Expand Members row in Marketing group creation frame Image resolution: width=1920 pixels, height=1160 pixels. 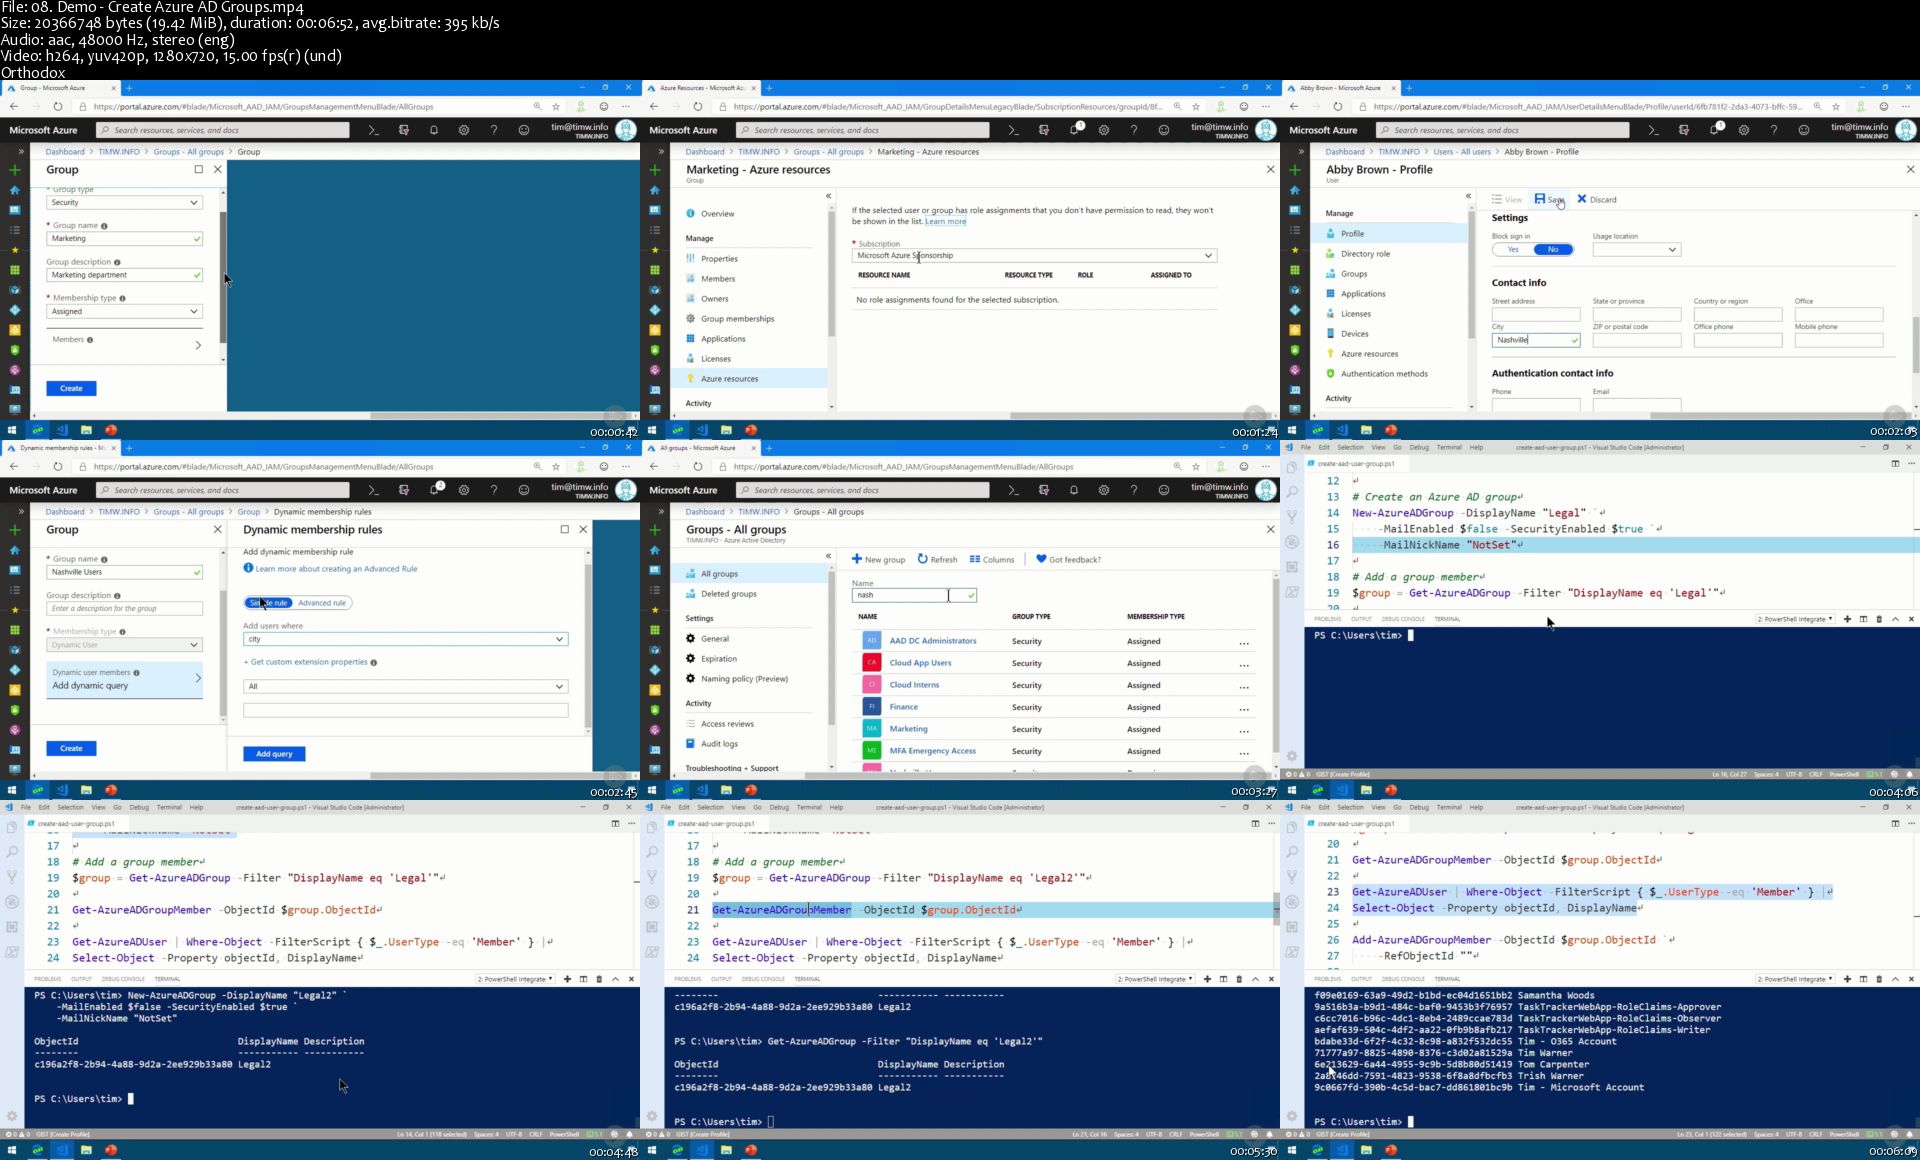click(x=124, y=343)
